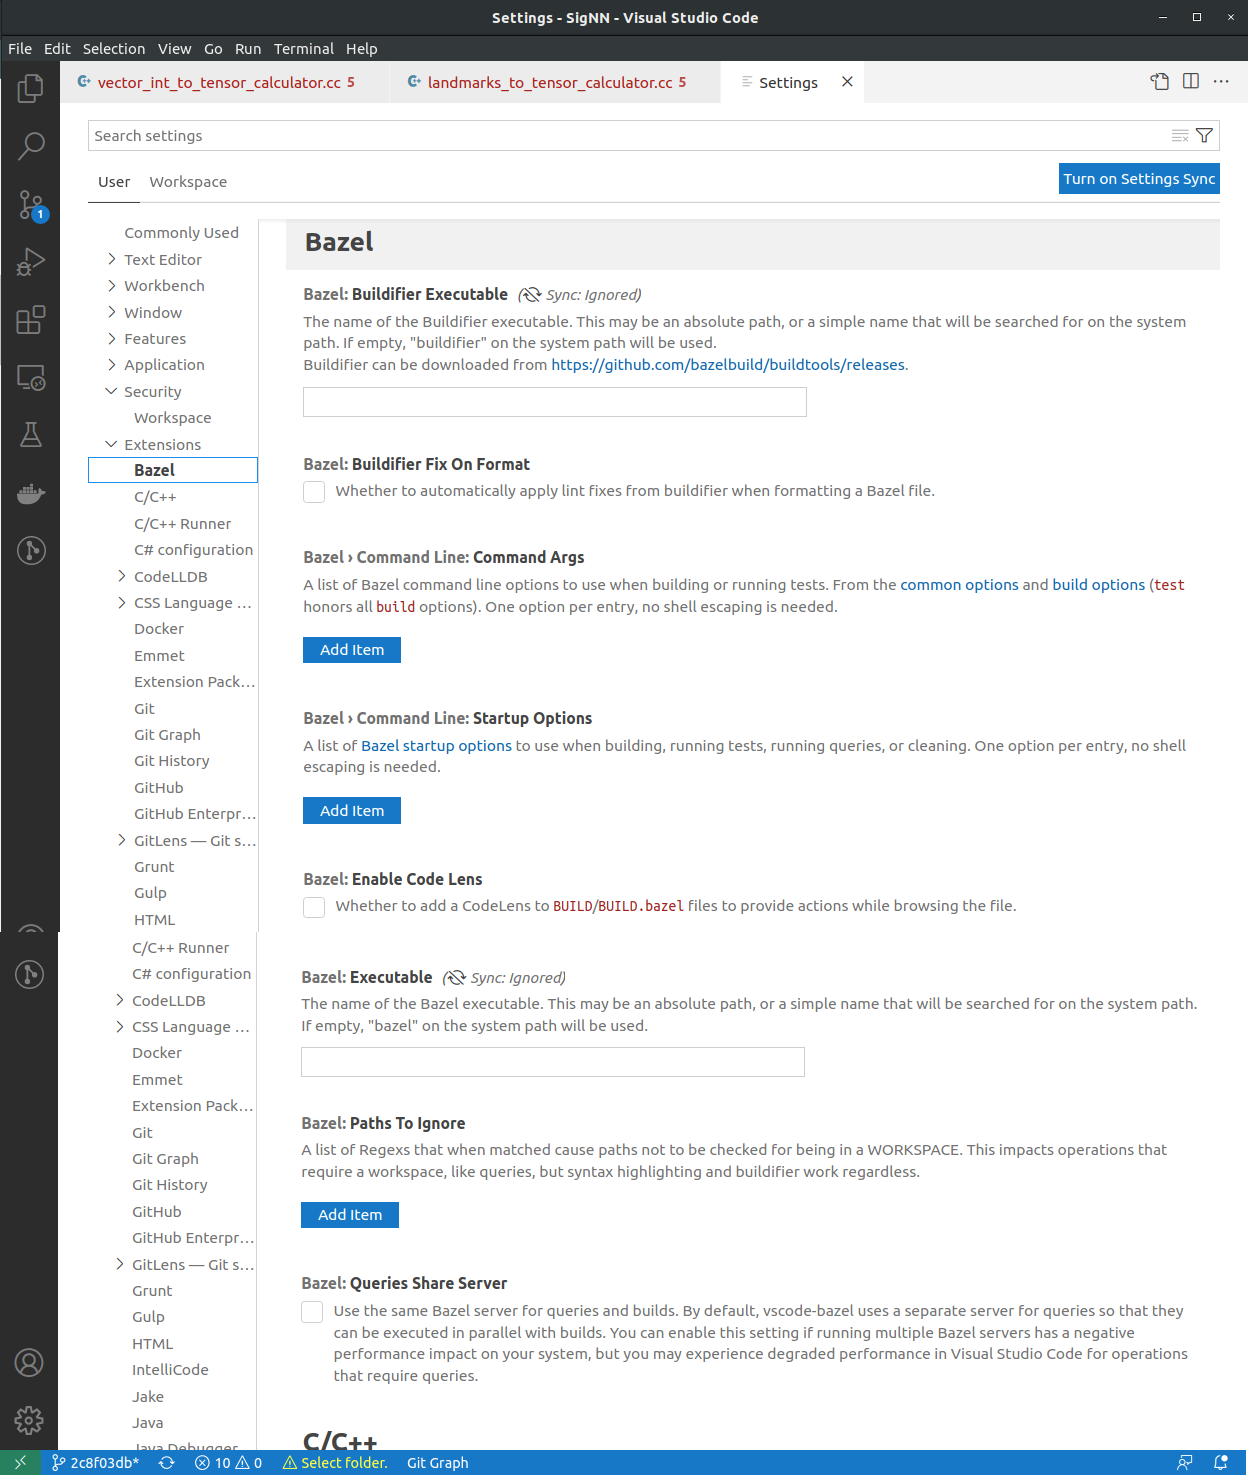
Task: Open the File menu
Action: (20, 48)
